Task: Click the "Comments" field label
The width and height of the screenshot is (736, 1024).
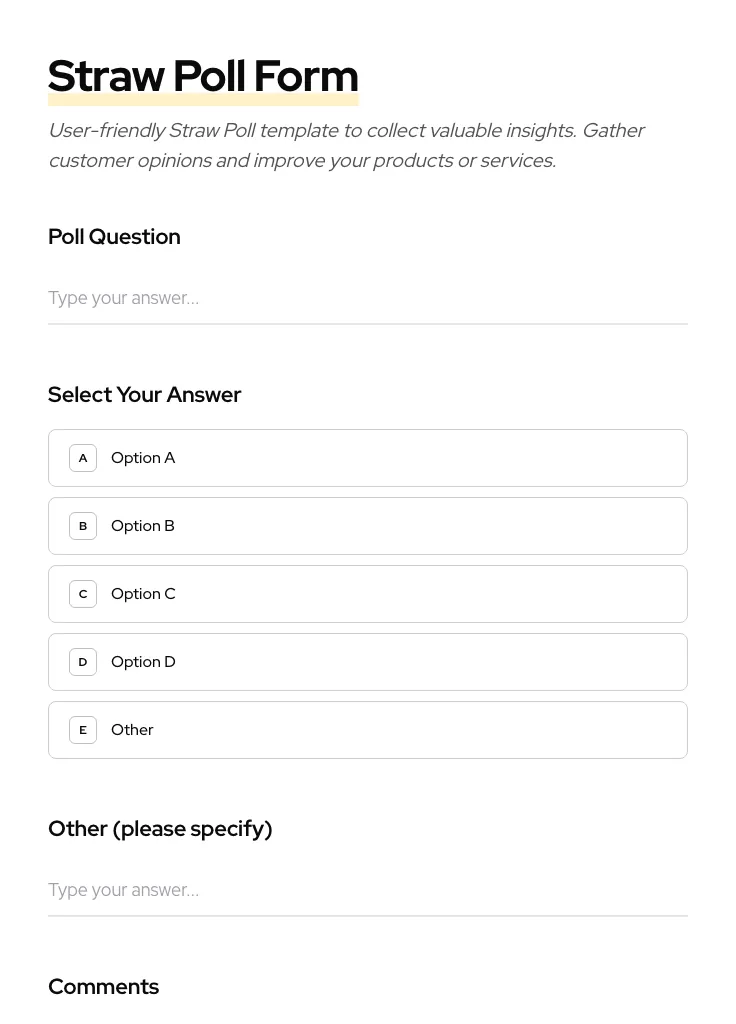Action: click(103, 987)
